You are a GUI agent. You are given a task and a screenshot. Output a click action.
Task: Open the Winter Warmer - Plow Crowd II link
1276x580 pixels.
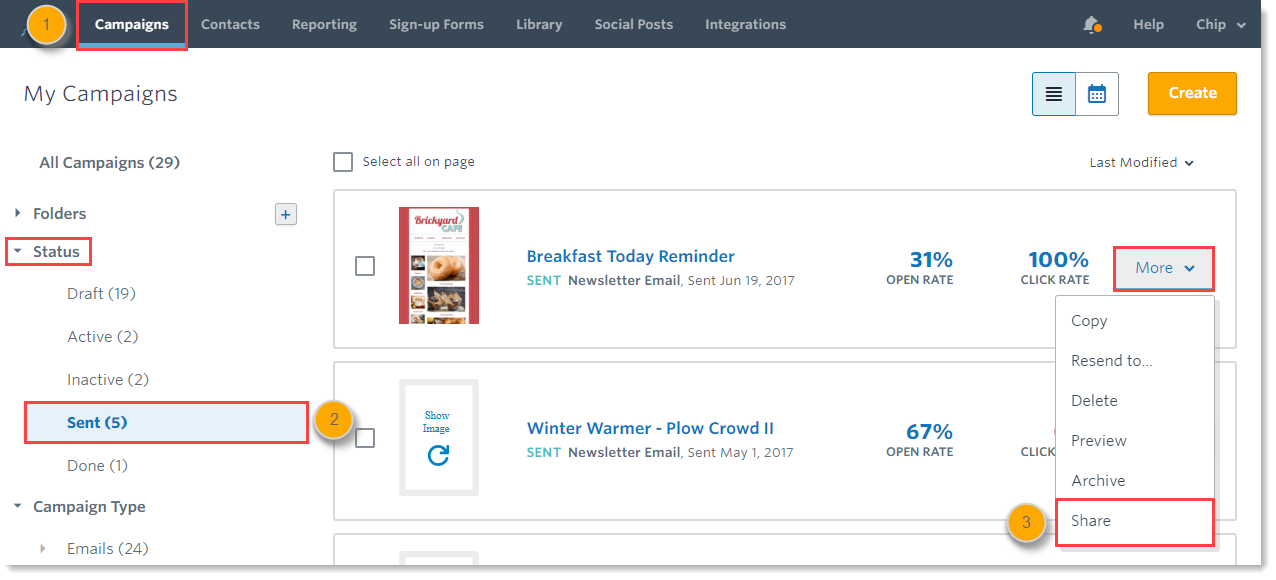point(650,428)
